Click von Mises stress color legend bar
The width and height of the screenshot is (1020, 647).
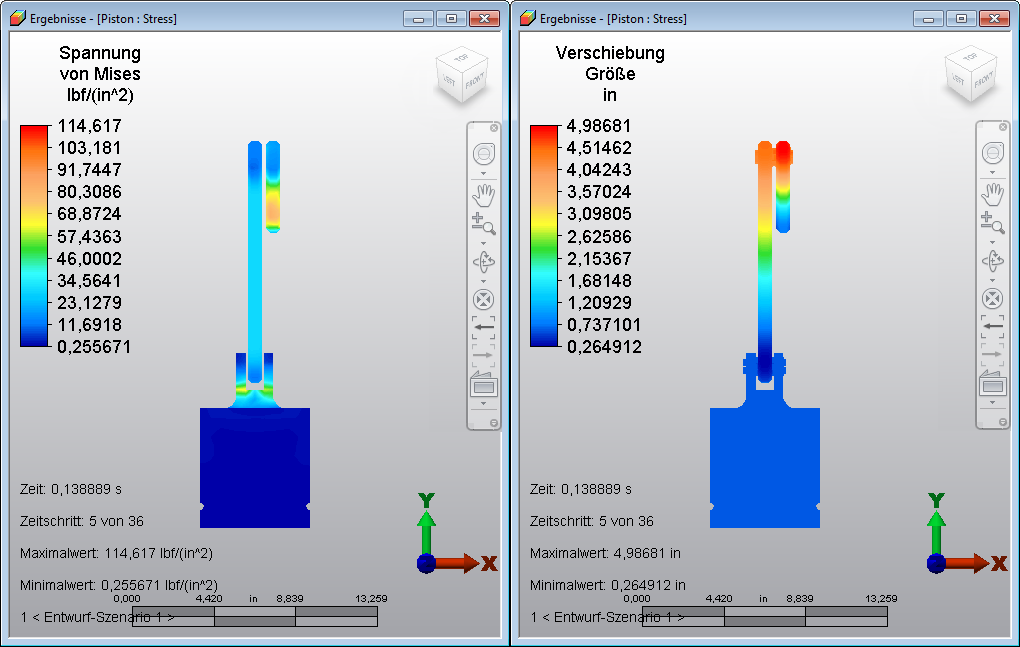(x=34, y=236)
